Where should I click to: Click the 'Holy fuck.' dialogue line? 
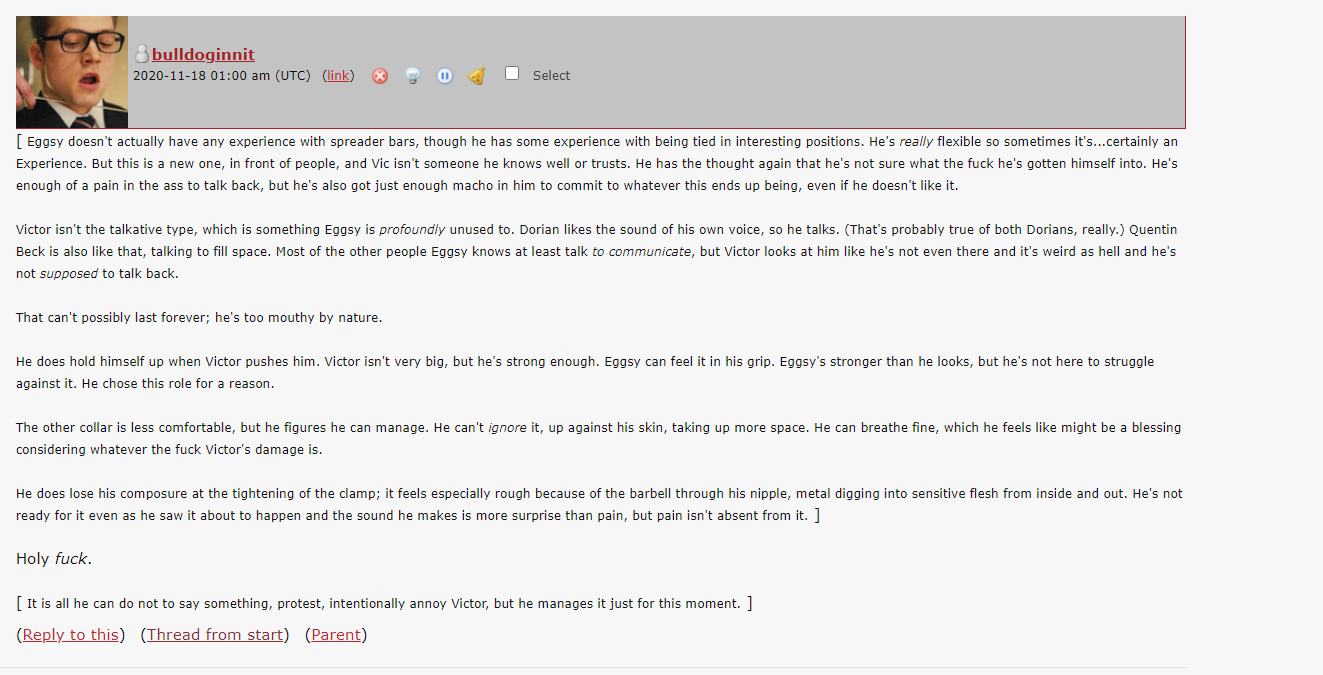click(x=54, y=559)
